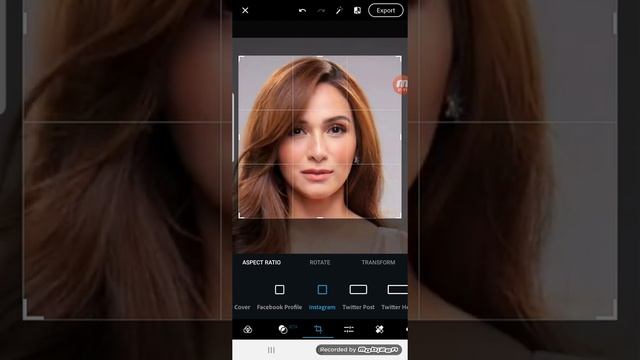Open the Rotate tab
This screenshot has height=360, width=640.
tap(320, 262)
